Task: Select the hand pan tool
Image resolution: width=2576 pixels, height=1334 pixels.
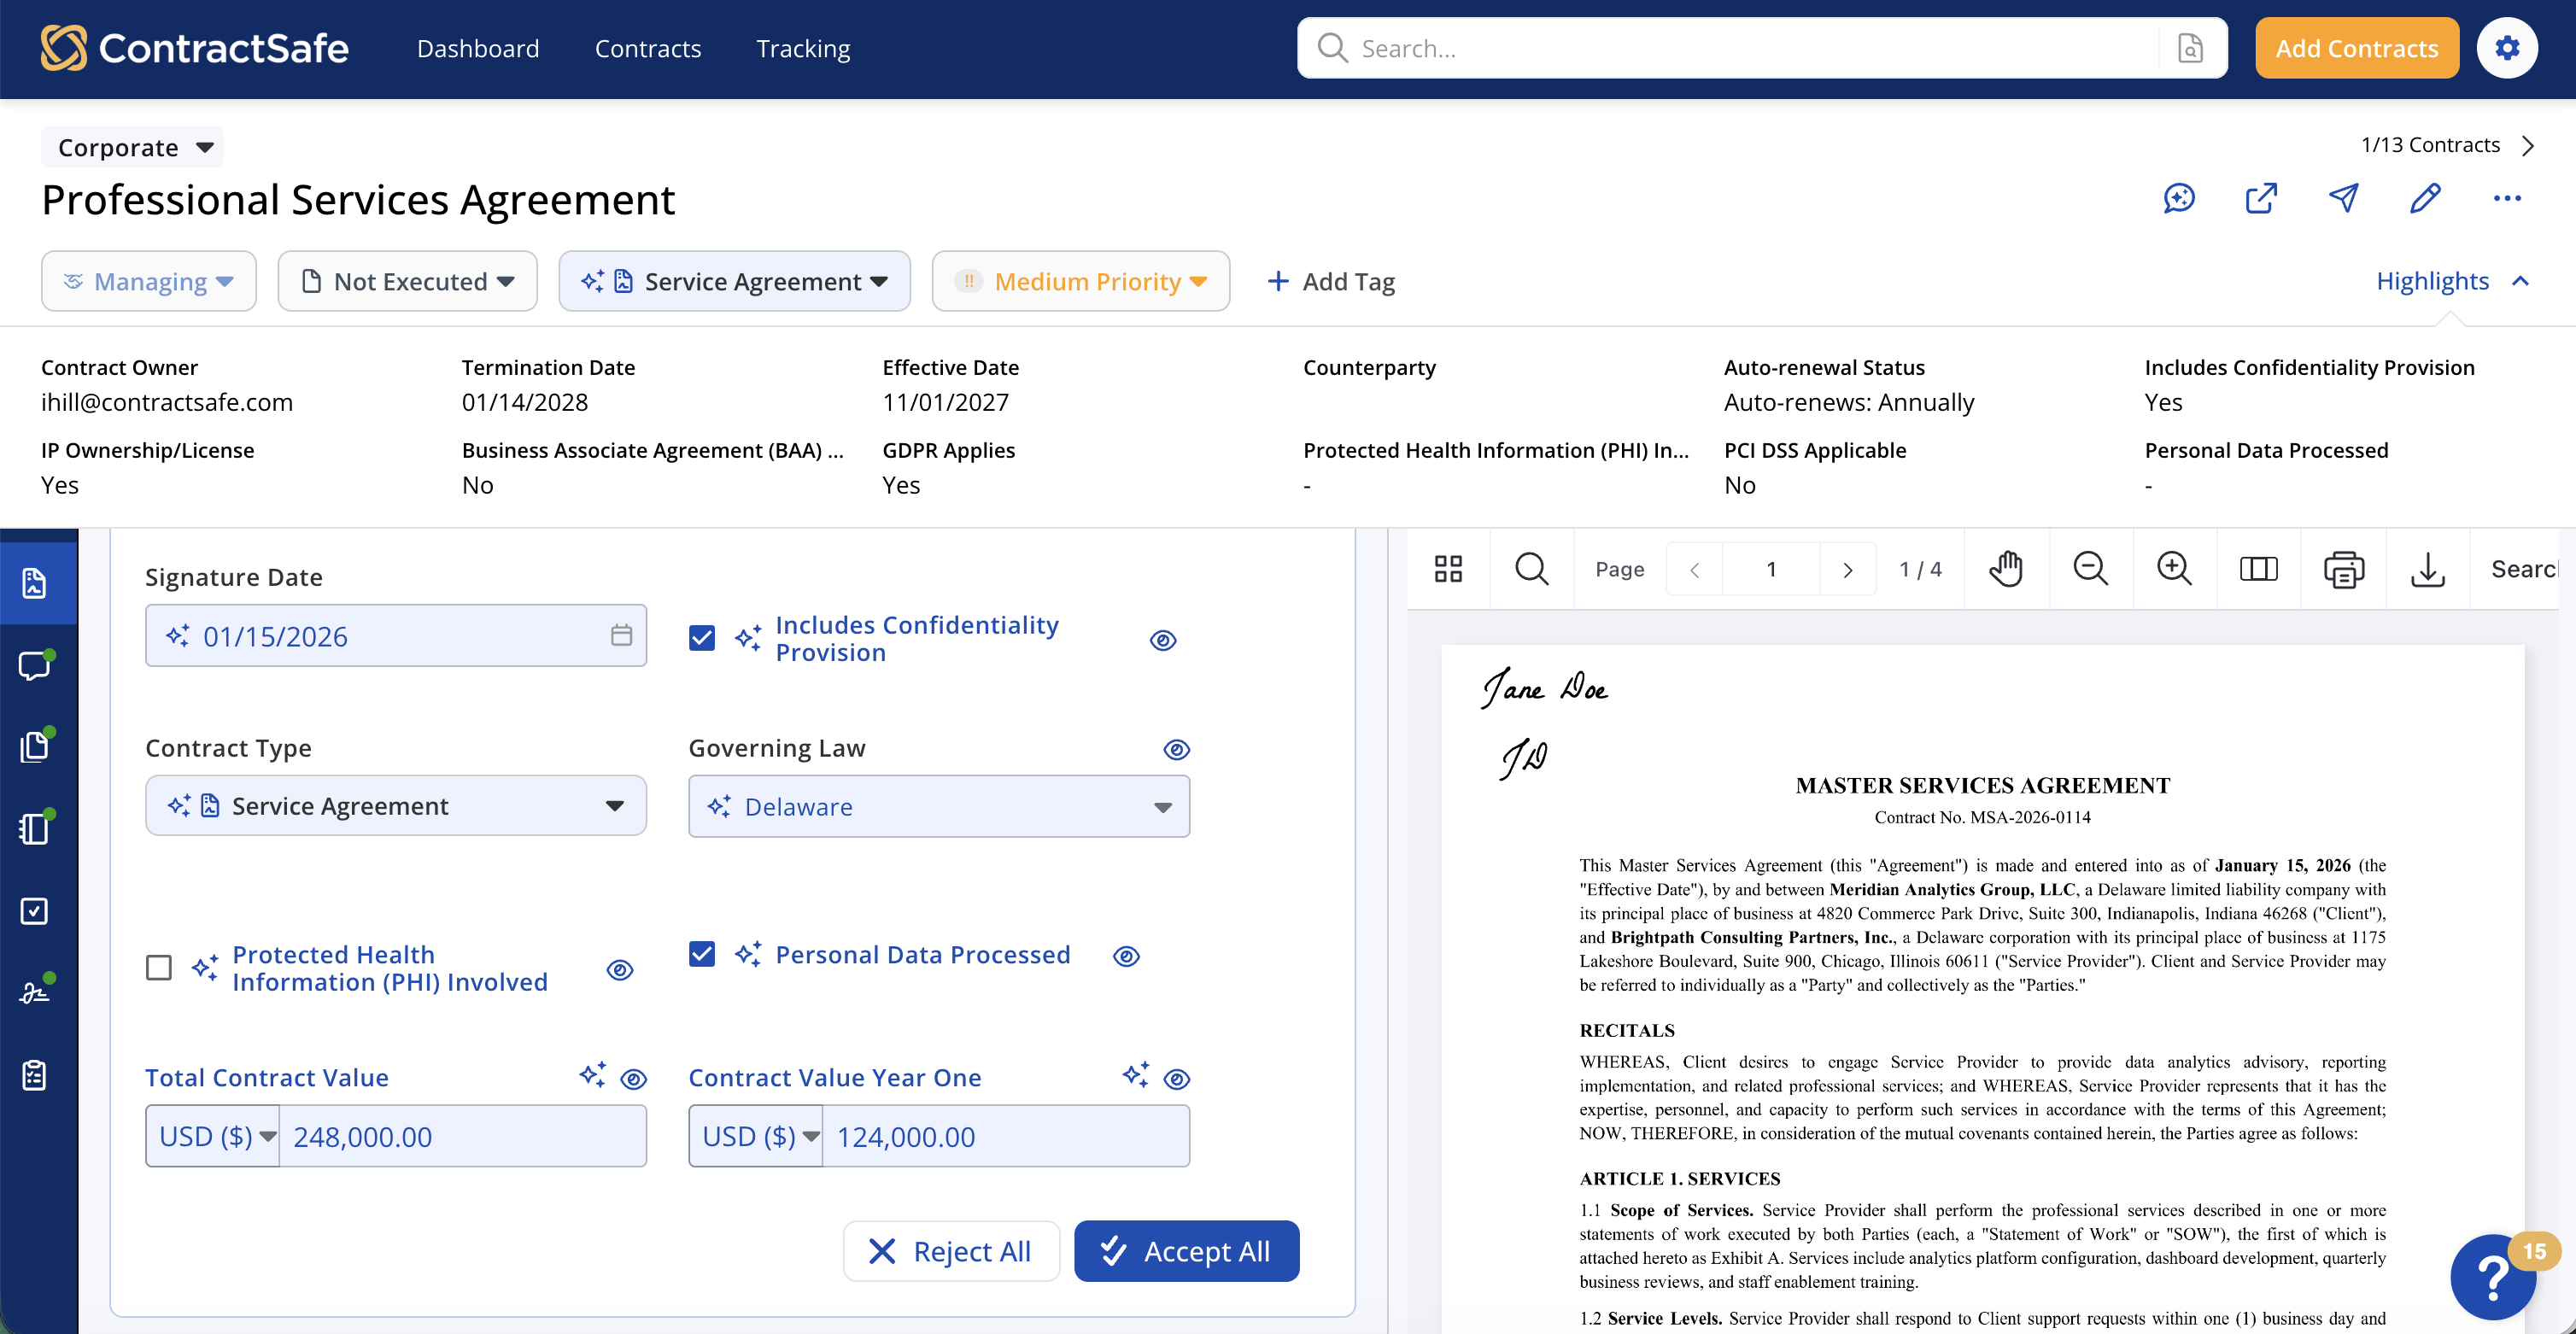Action: click(2005, 569)
